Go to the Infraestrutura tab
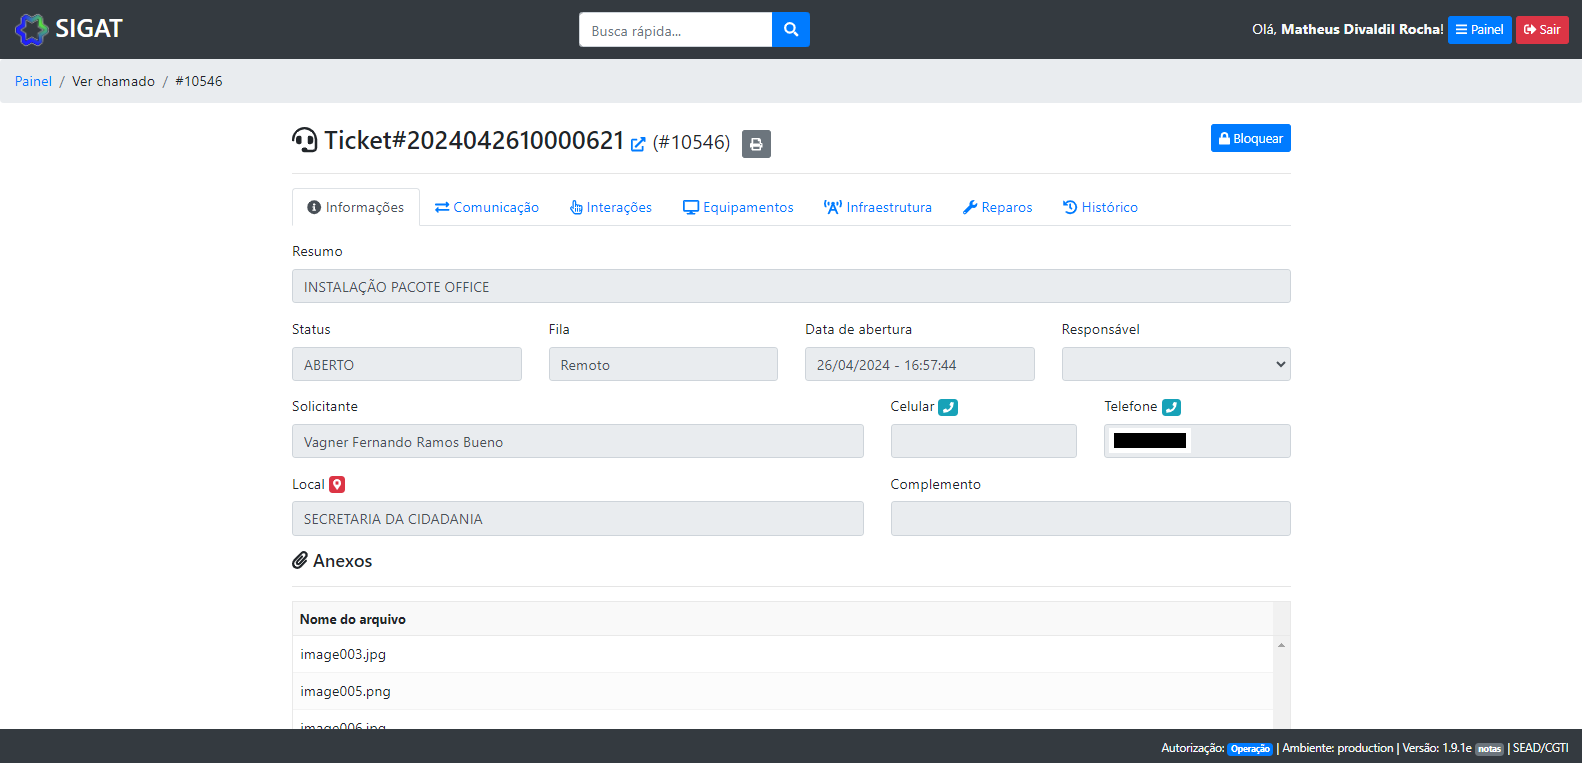 878,207
